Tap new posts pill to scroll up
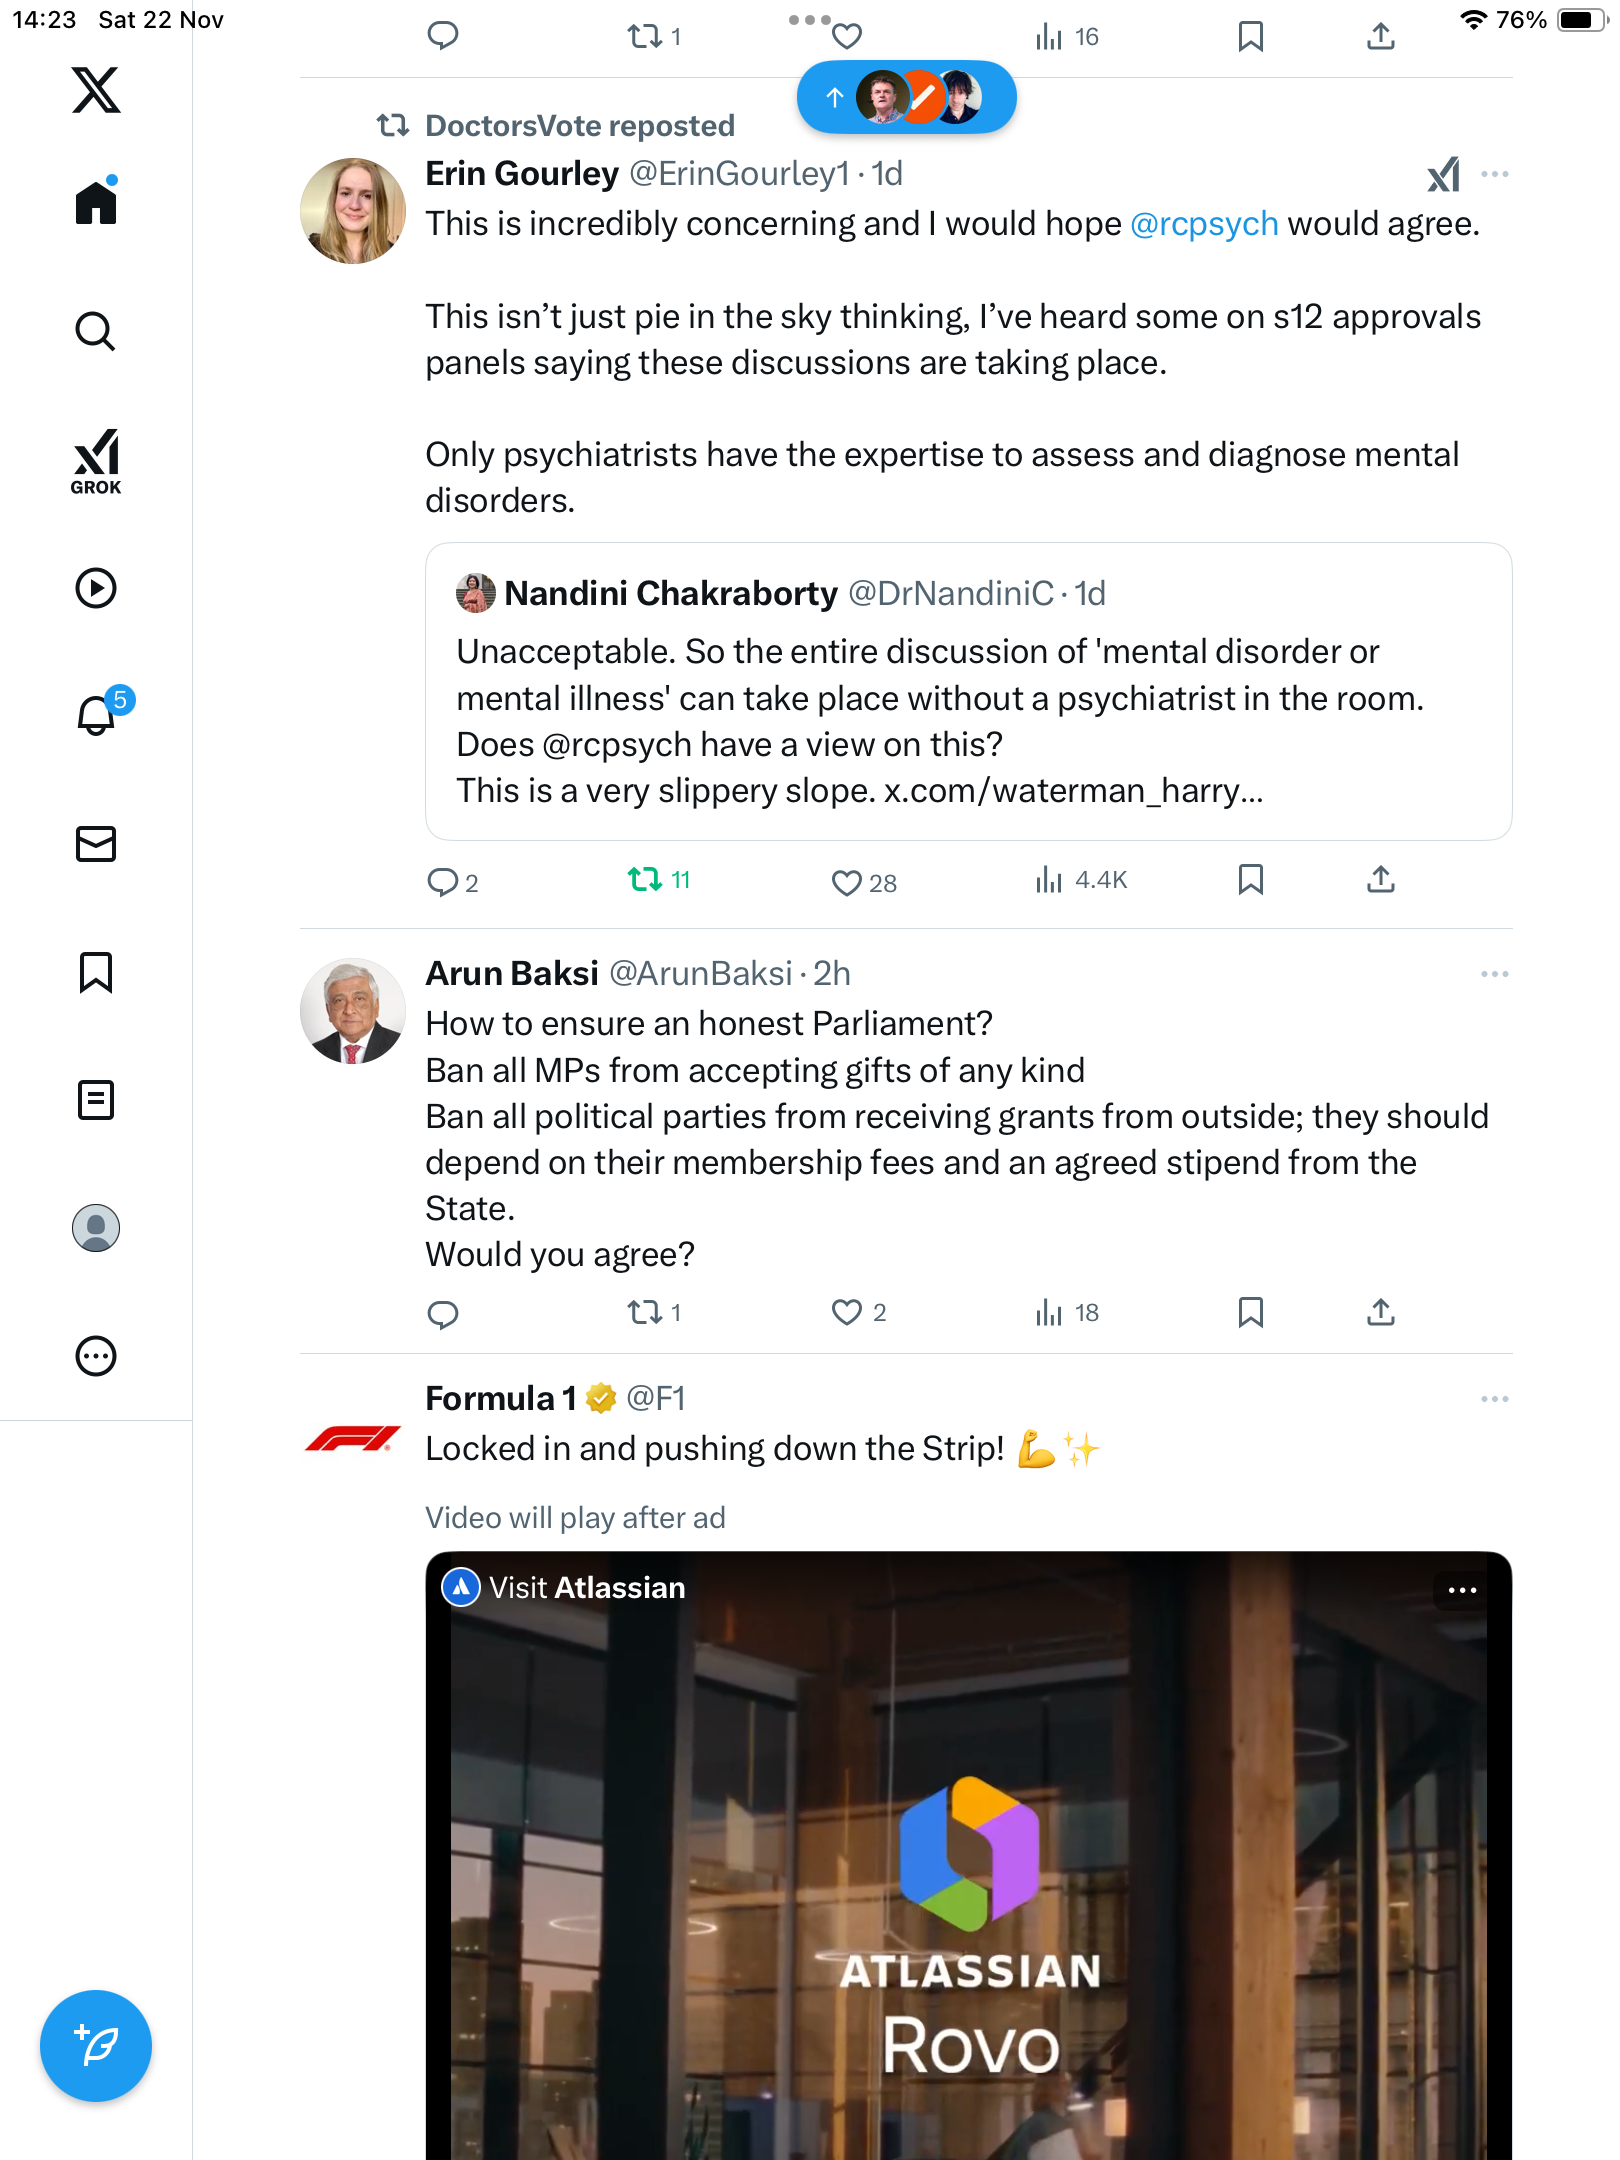This screenshot has width=1620, height=2160. pyautogui.click(x=906, y=98)
